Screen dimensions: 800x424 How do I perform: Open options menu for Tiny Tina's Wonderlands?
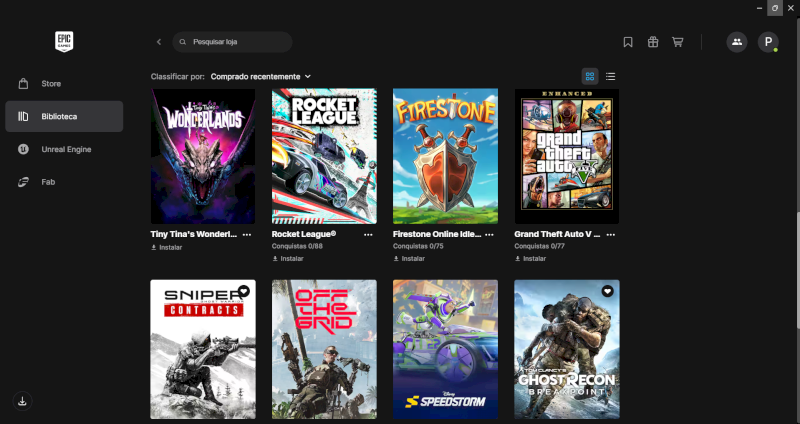tap(247, 235)
